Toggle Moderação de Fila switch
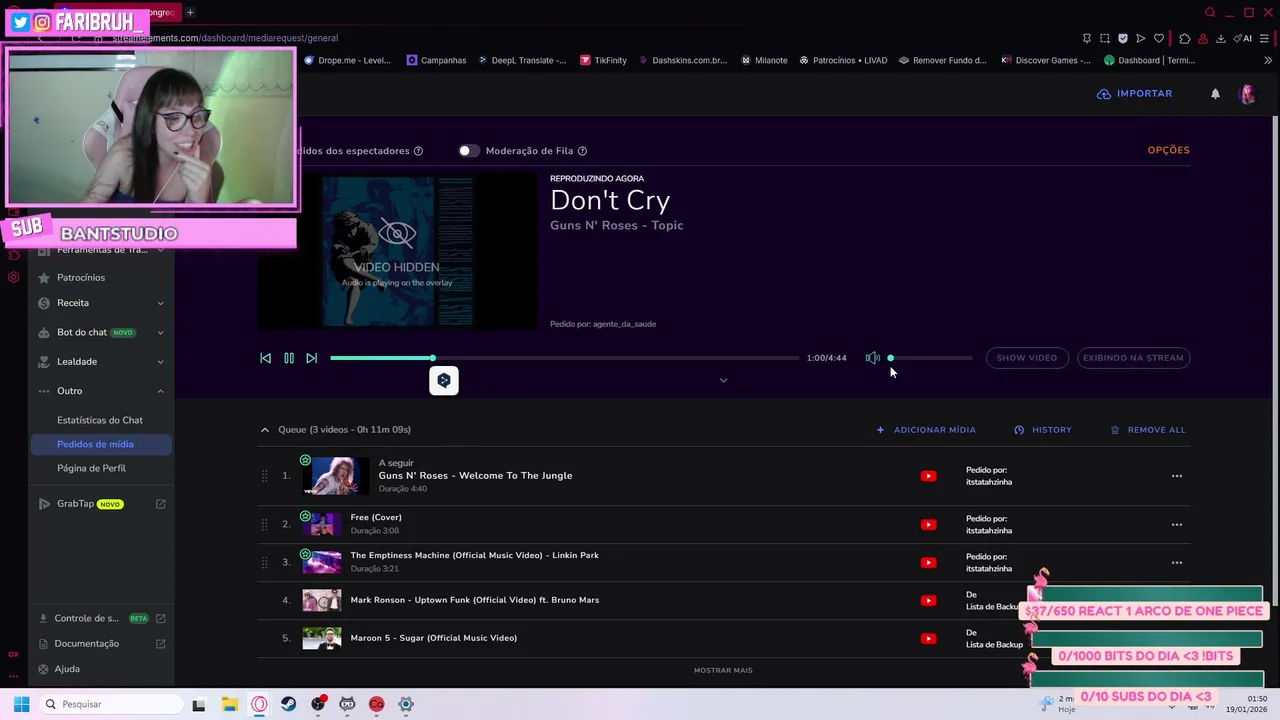This screenshot has width=1280, height=720. point(468,151)
